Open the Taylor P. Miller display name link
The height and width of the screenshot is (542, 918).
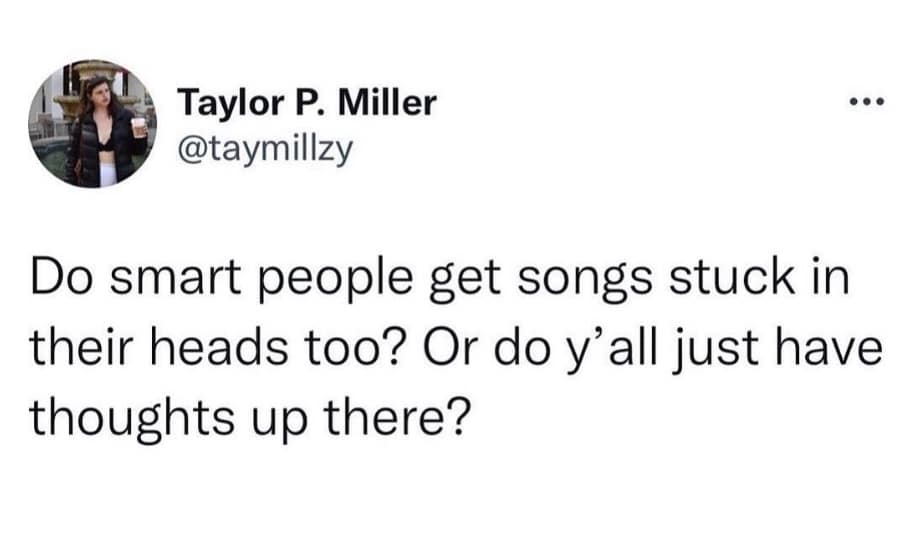click(307, 104)
